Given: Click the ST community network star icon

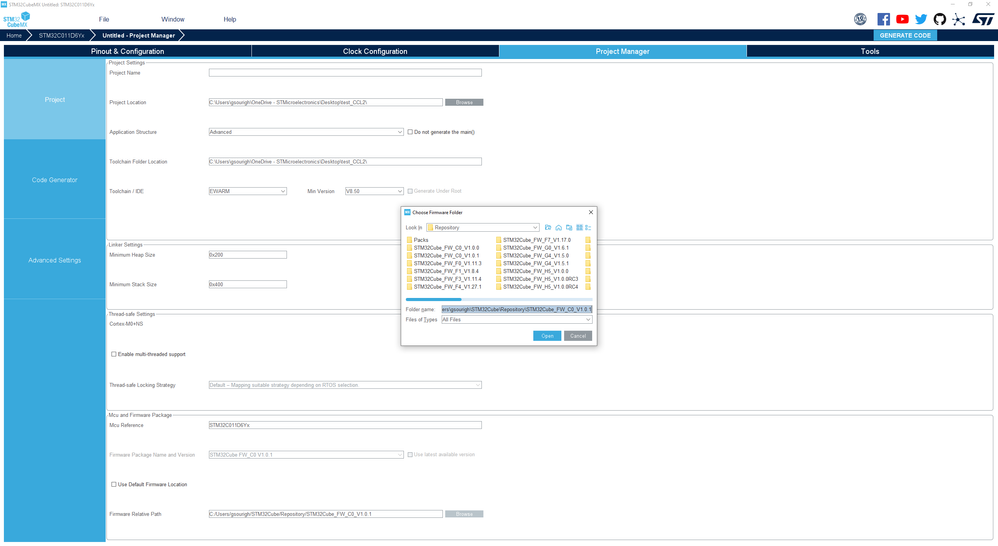Looking at the screenshot, I should click(x=959, y=19).
